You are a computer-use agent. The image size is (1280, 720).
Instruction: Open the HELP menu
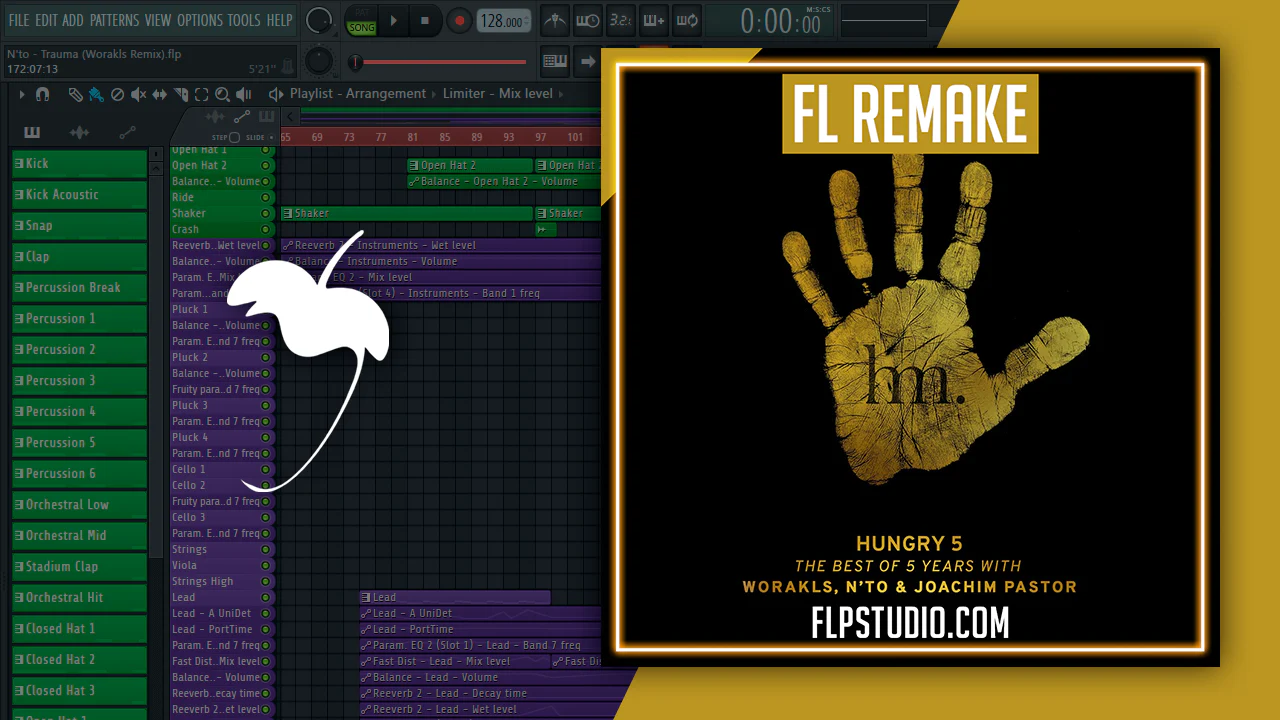pos(280,20)
